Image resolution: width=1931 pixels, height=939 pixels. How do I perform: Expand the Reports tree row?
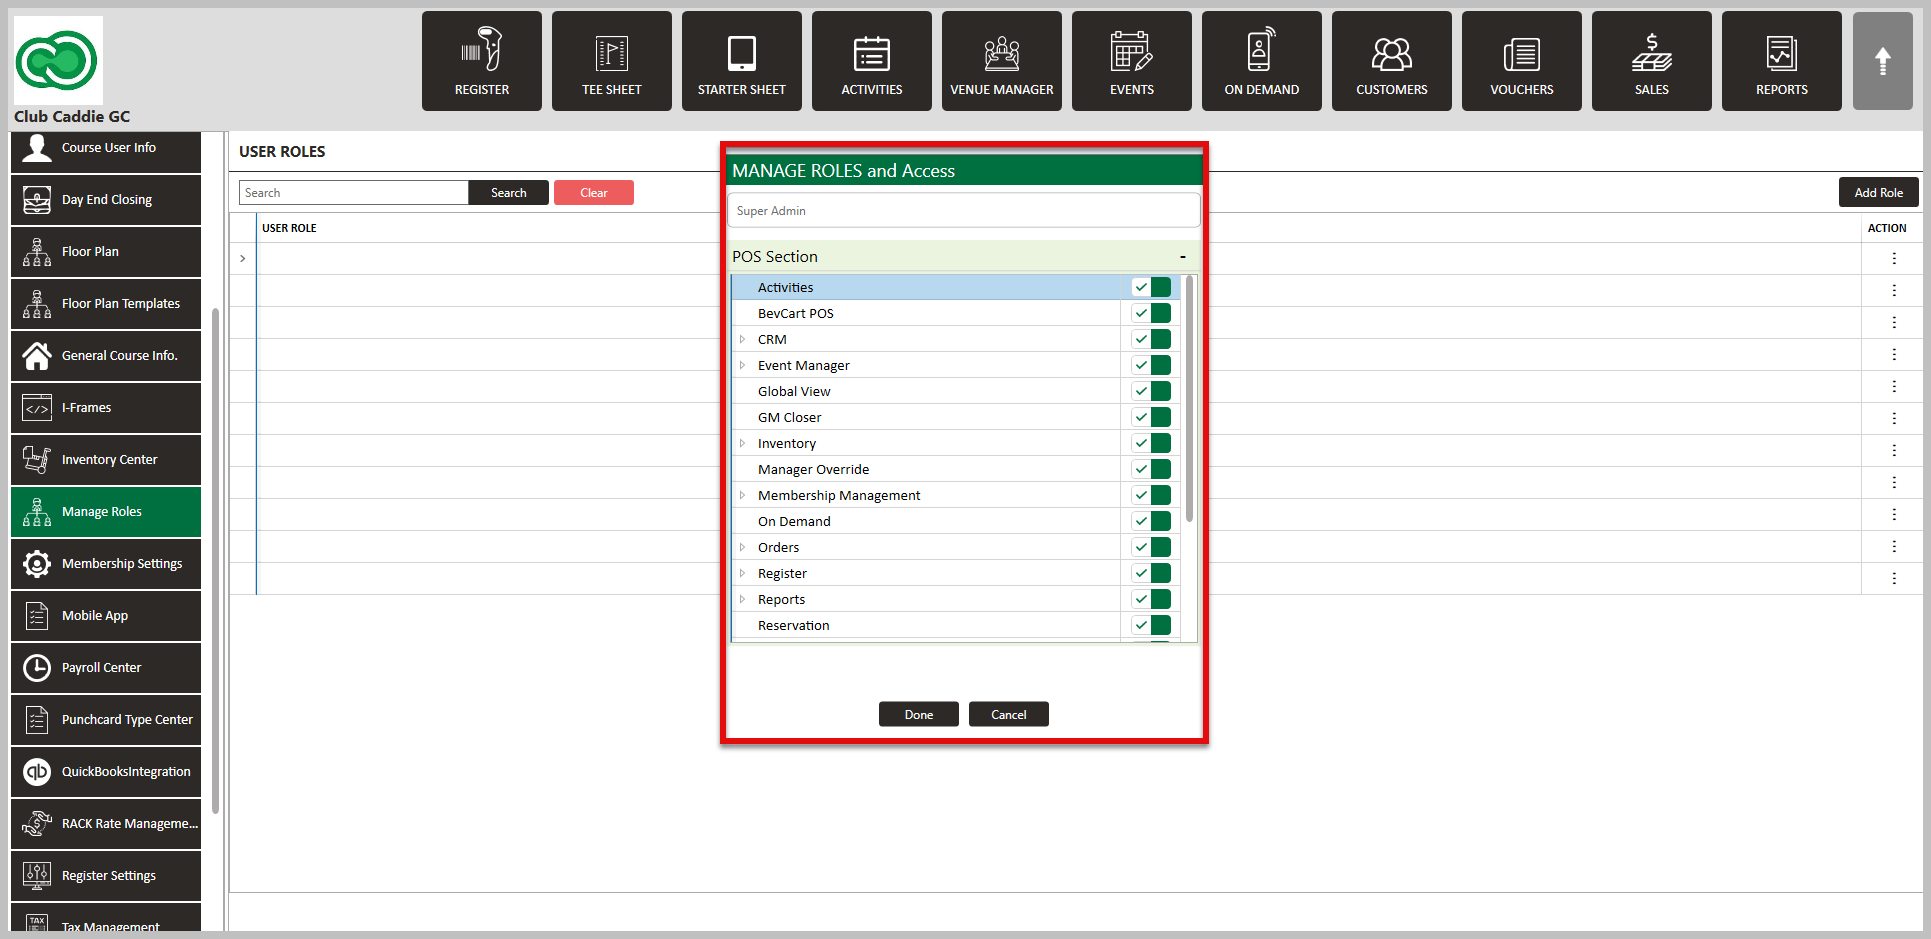[x=742, y=599]
